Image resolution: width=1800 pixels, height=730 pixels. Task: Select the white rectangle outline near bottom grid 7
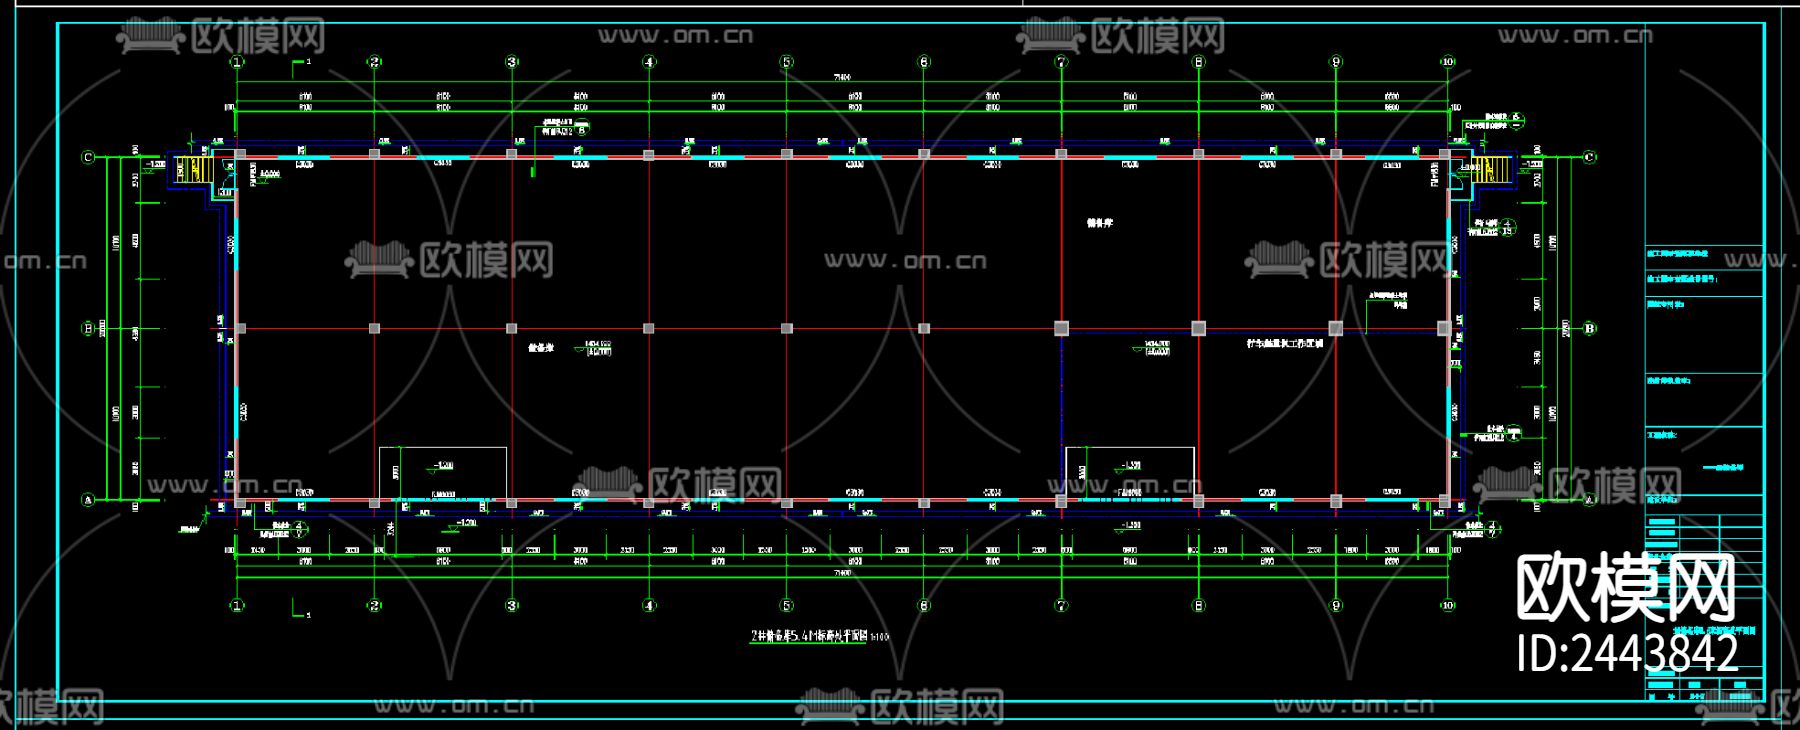pyautogui.click(x=1130, y=473)
